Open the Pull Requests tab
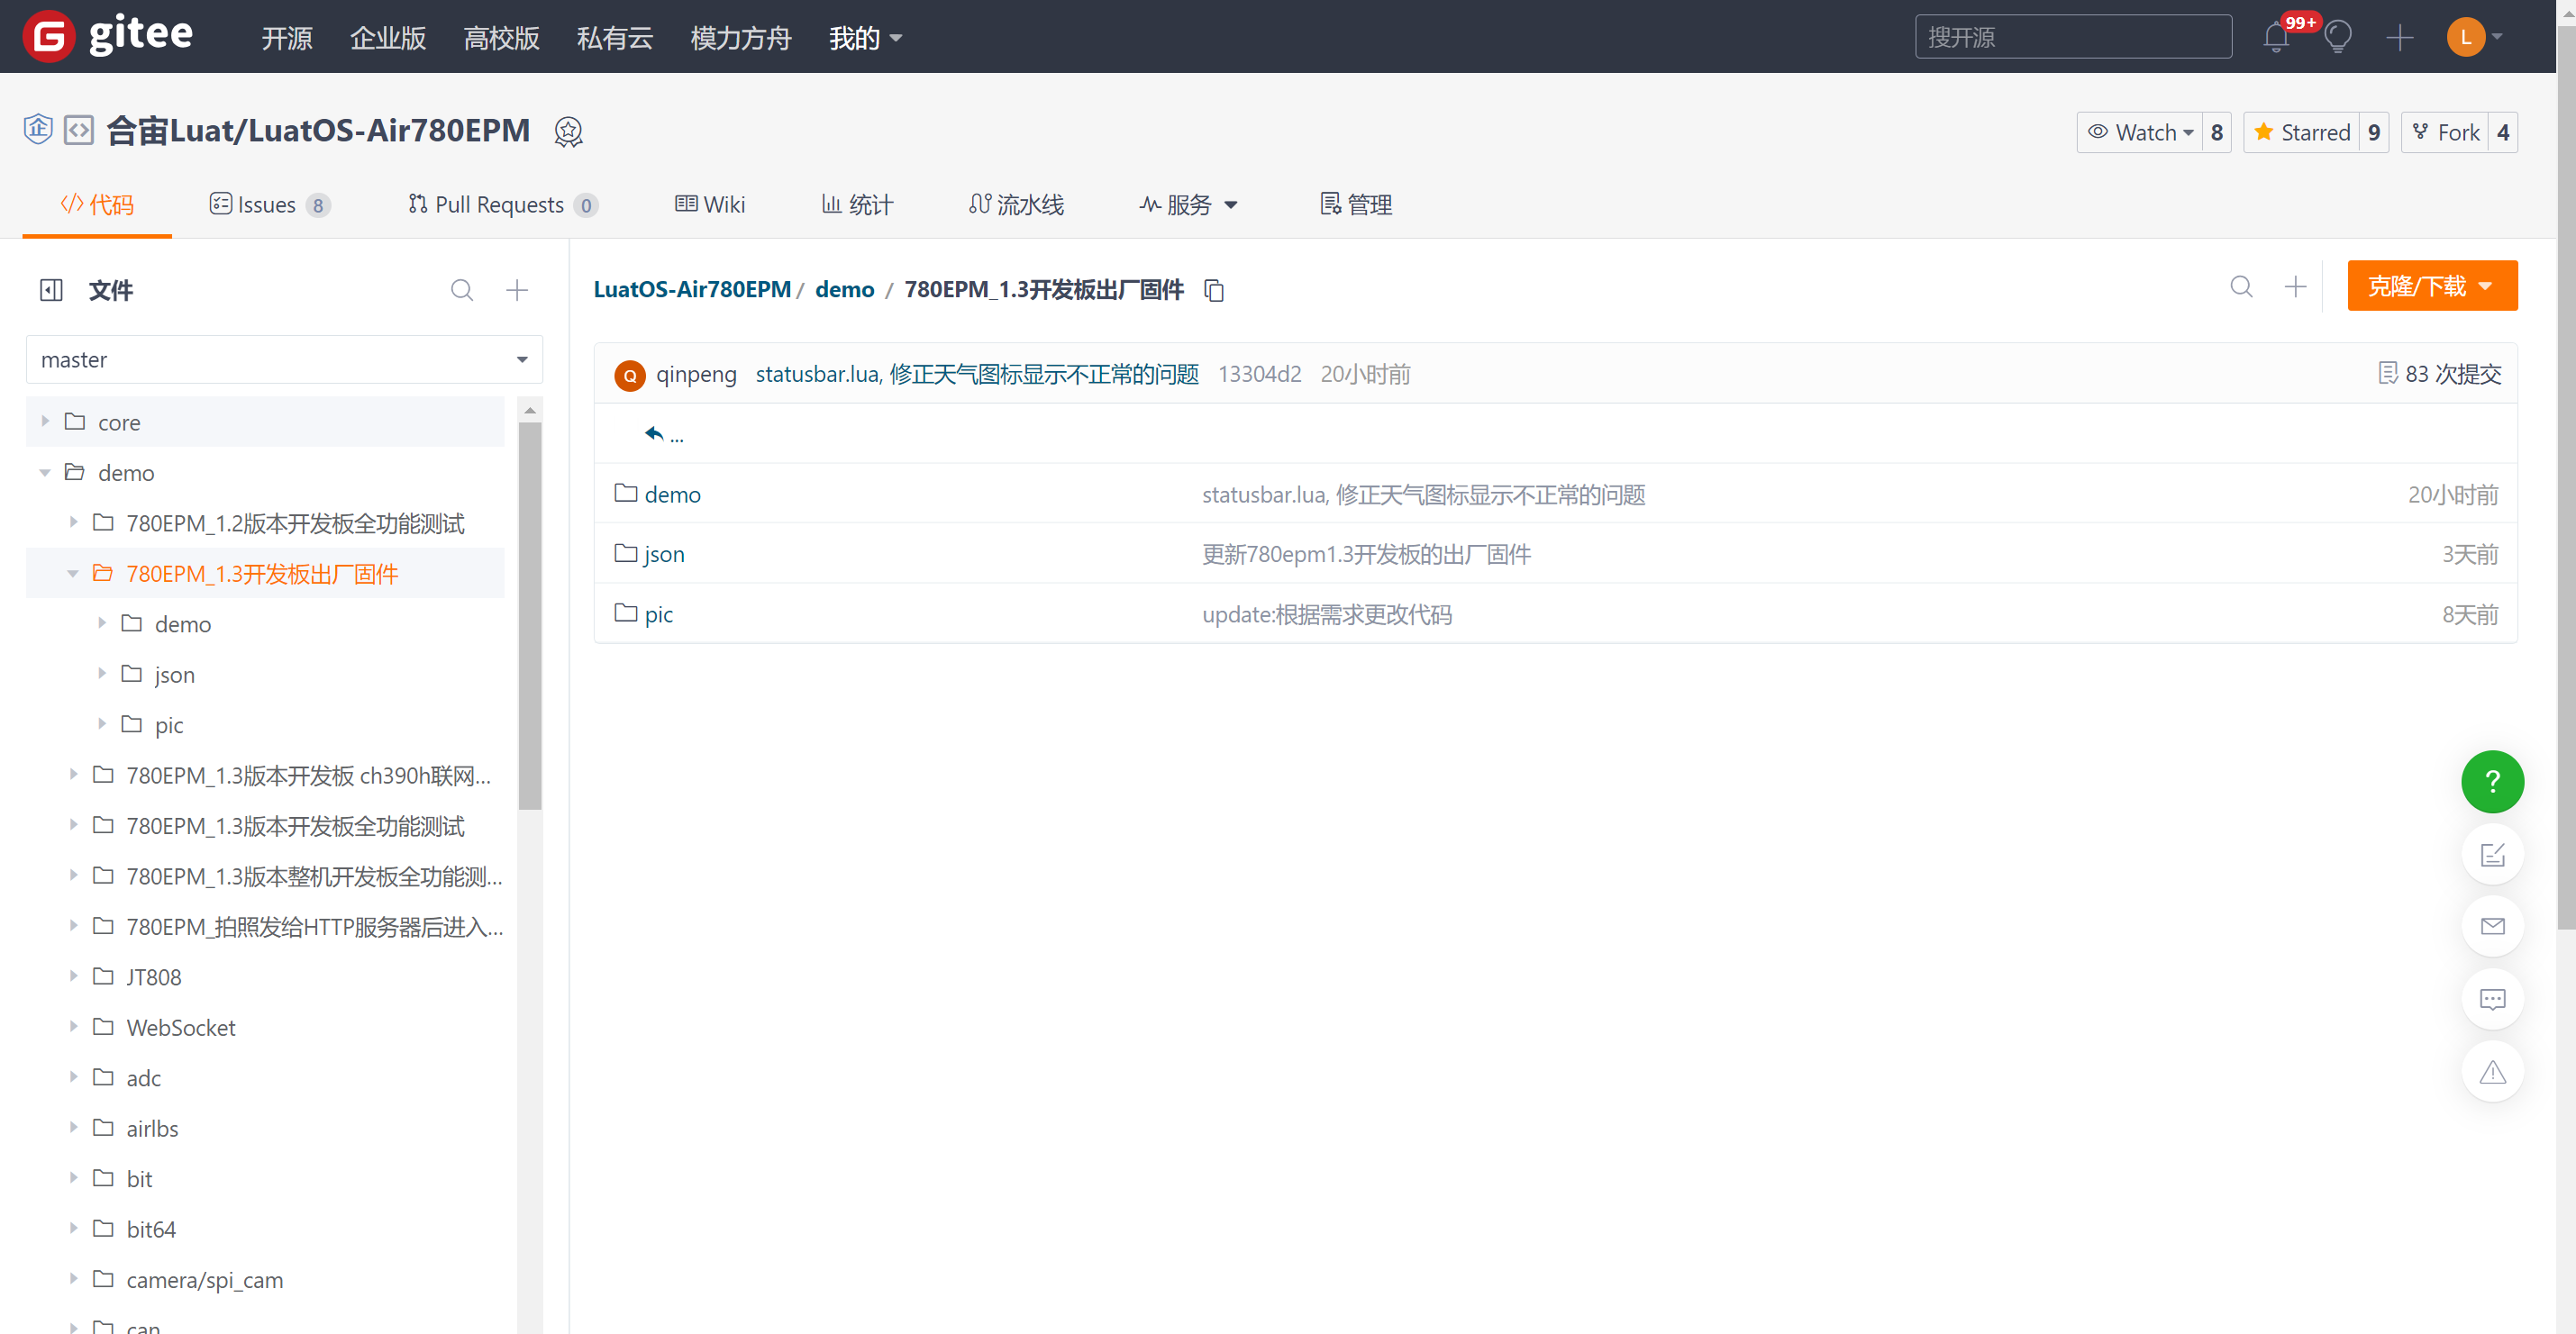 pyautogui.click(x=502, y=205)
